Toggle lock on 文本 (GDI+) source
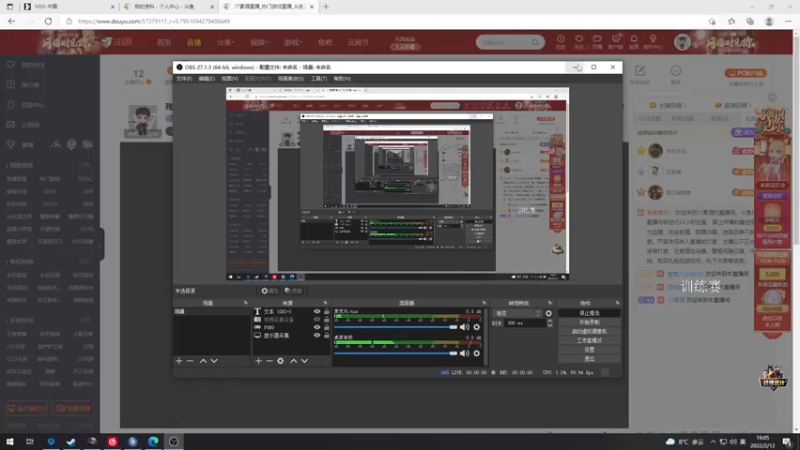Image resolution: width=800 pixels, height=450 pixels. click(x=327, y=311)
